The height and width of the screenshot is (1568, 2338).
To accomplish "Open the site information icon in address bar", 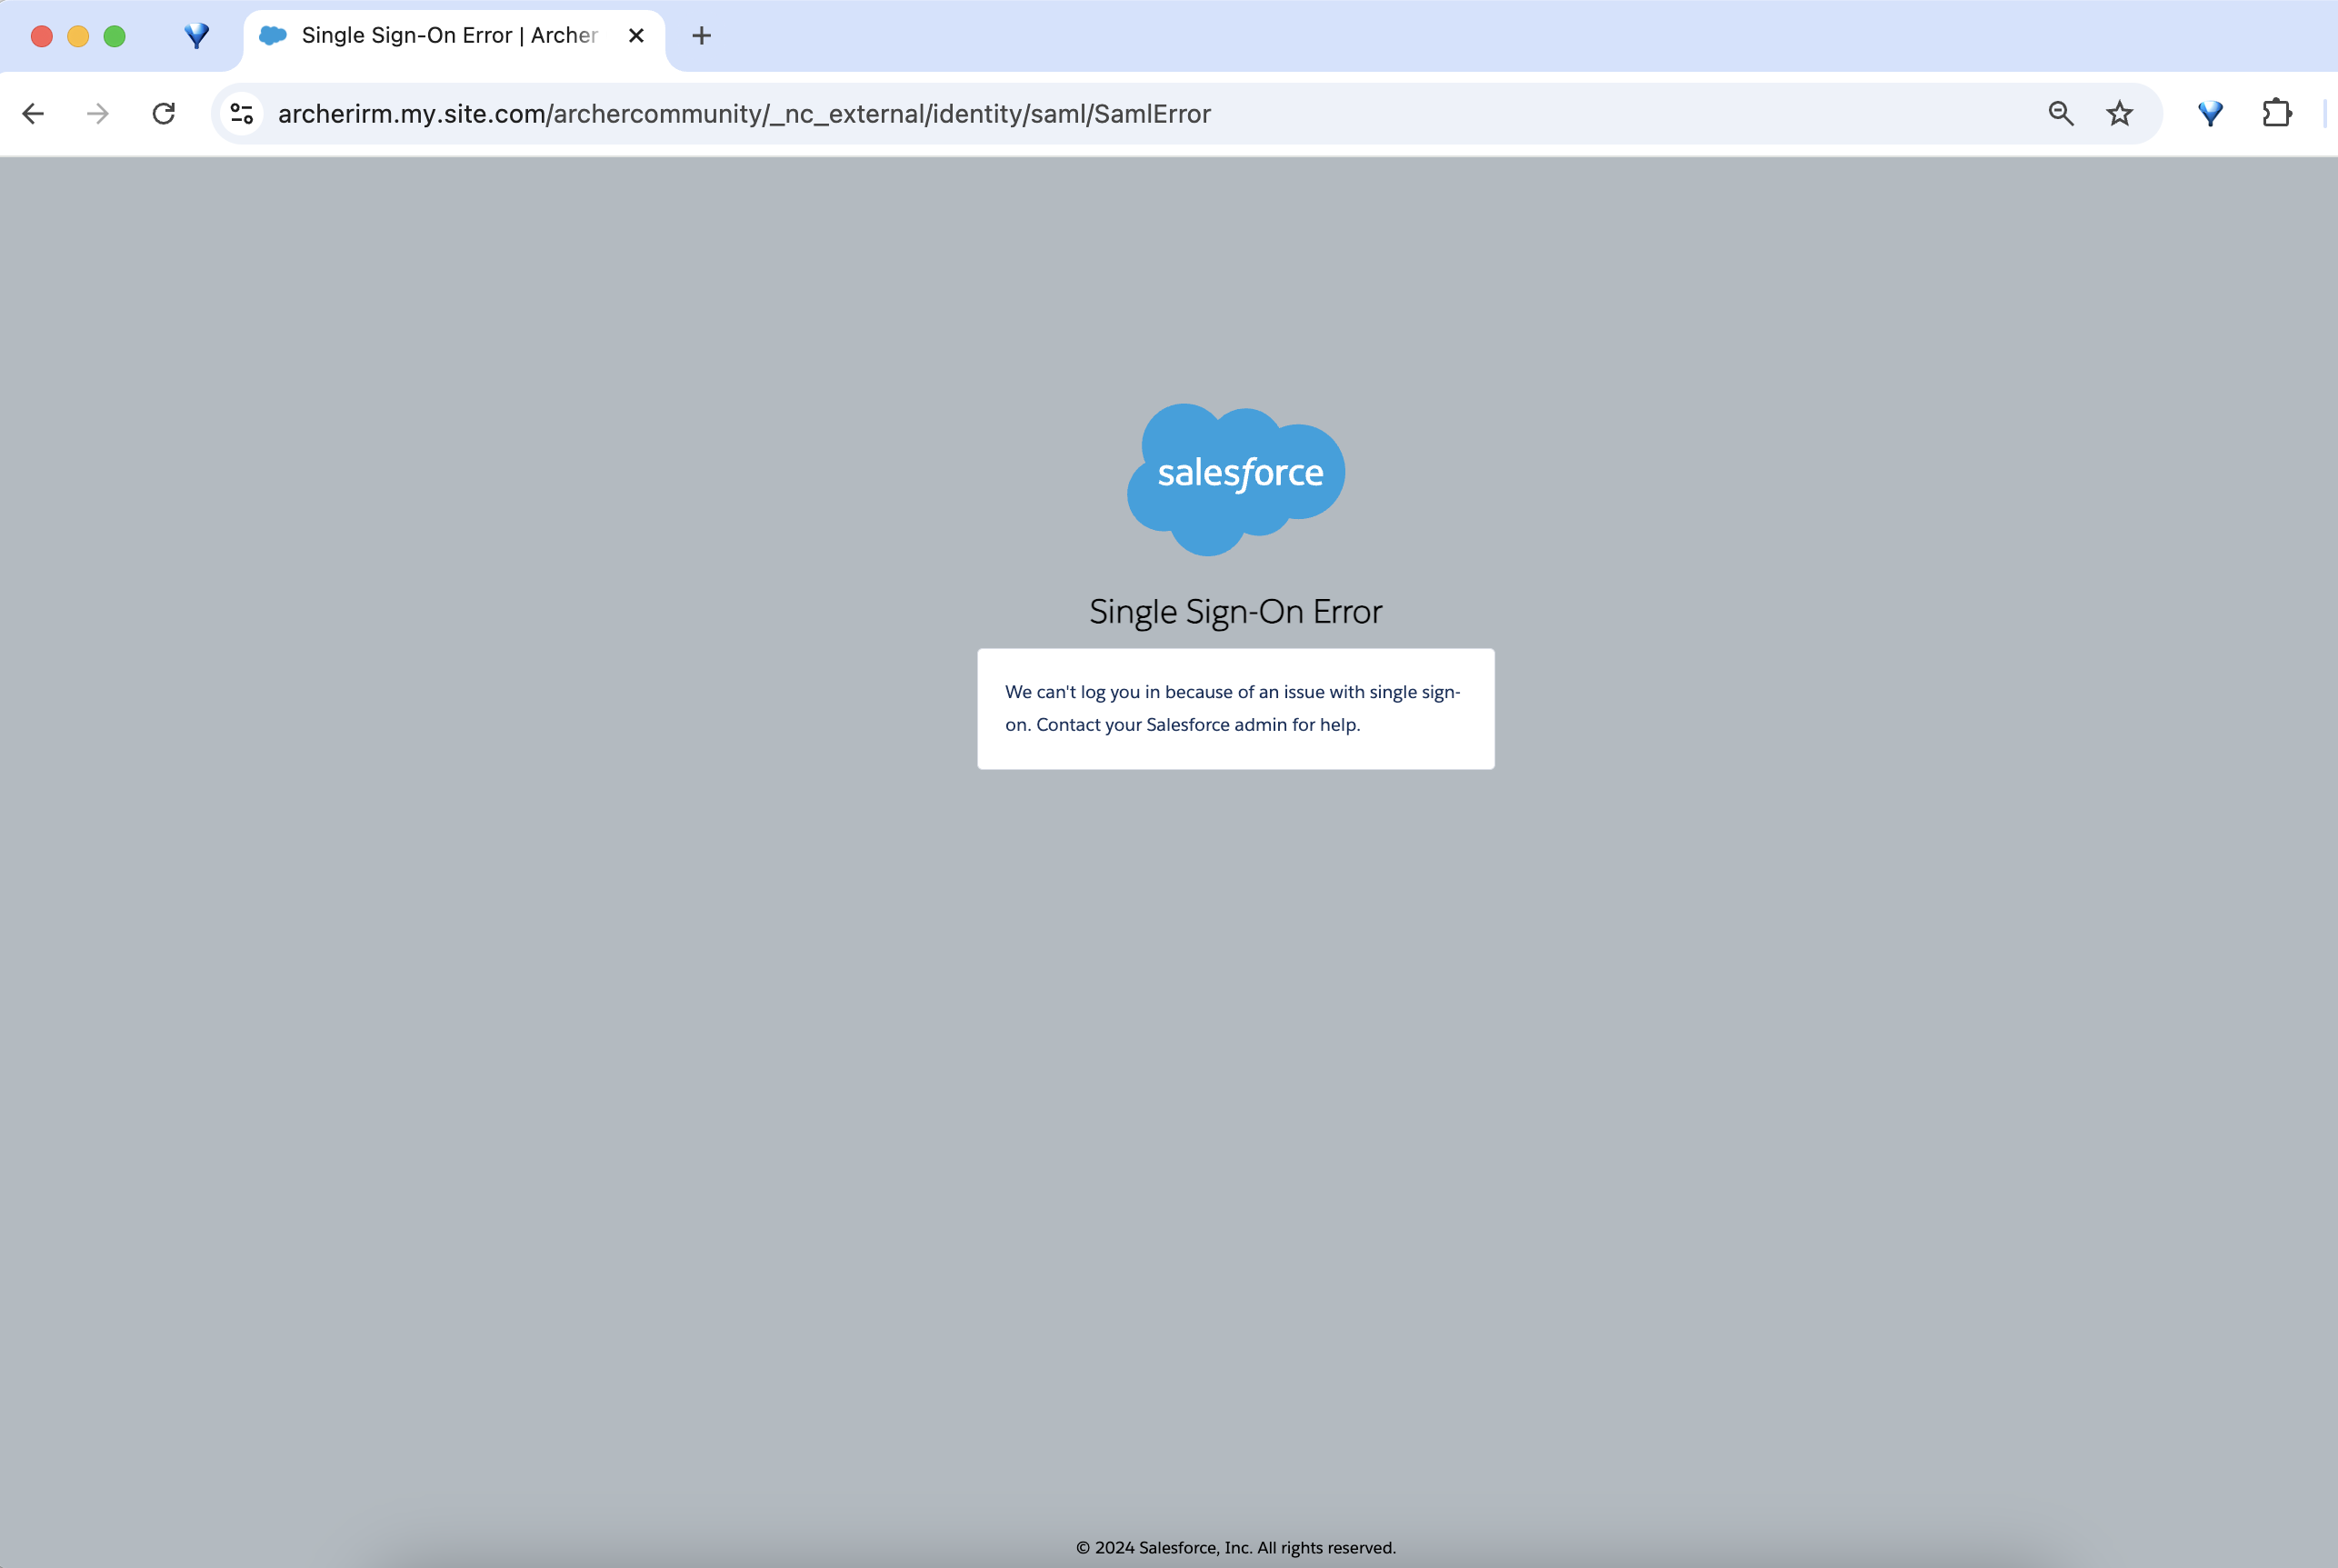I will pyautogui.click(x=242, y=114).
